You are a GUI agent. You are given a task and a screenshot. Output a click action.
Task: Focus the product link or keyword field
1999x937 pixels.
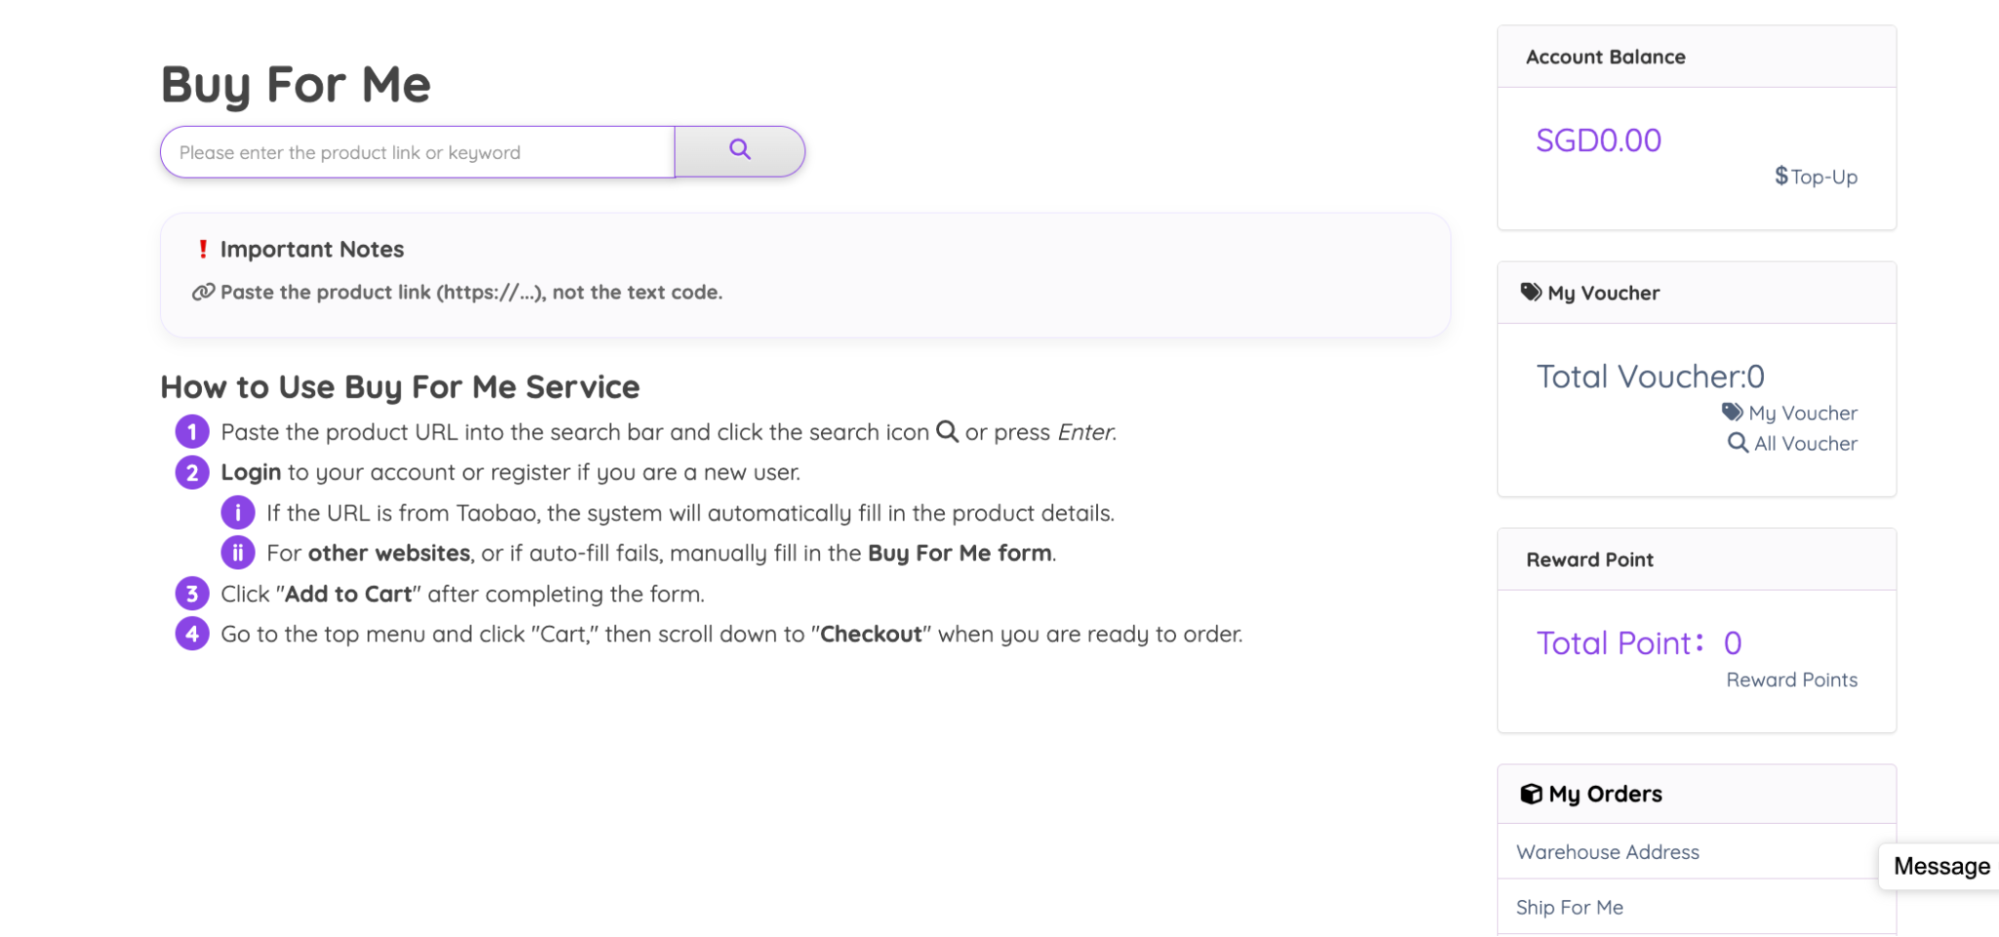418,152
